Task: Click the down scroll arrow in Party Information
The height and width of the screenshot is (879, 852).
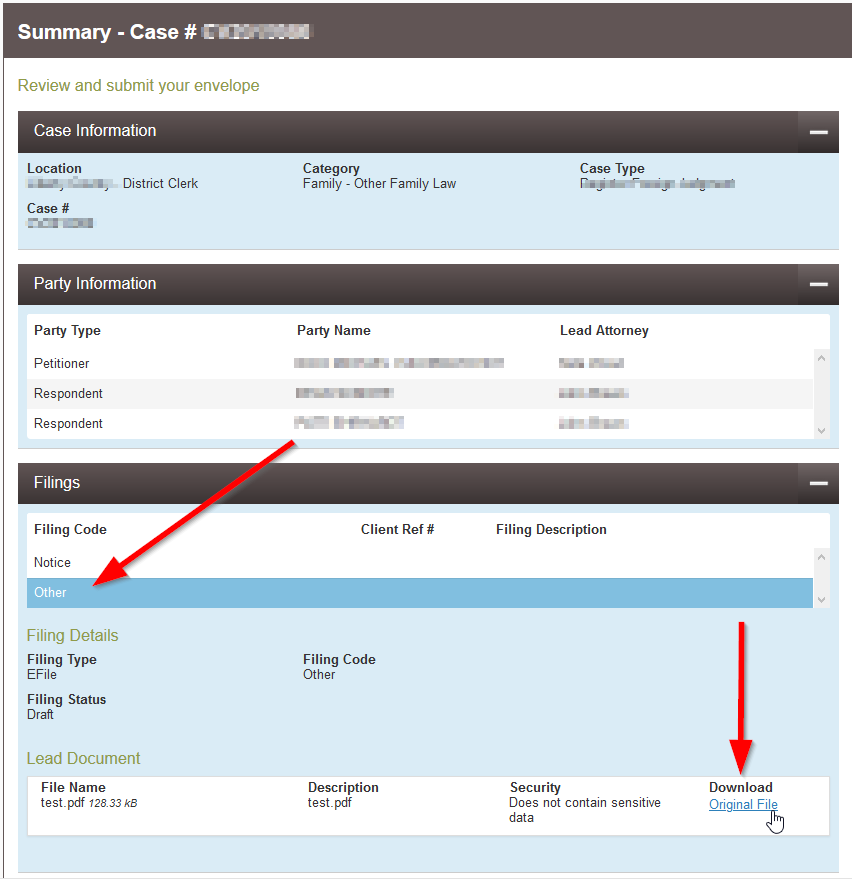Action: pyautogui.click(x=822, y=428)
